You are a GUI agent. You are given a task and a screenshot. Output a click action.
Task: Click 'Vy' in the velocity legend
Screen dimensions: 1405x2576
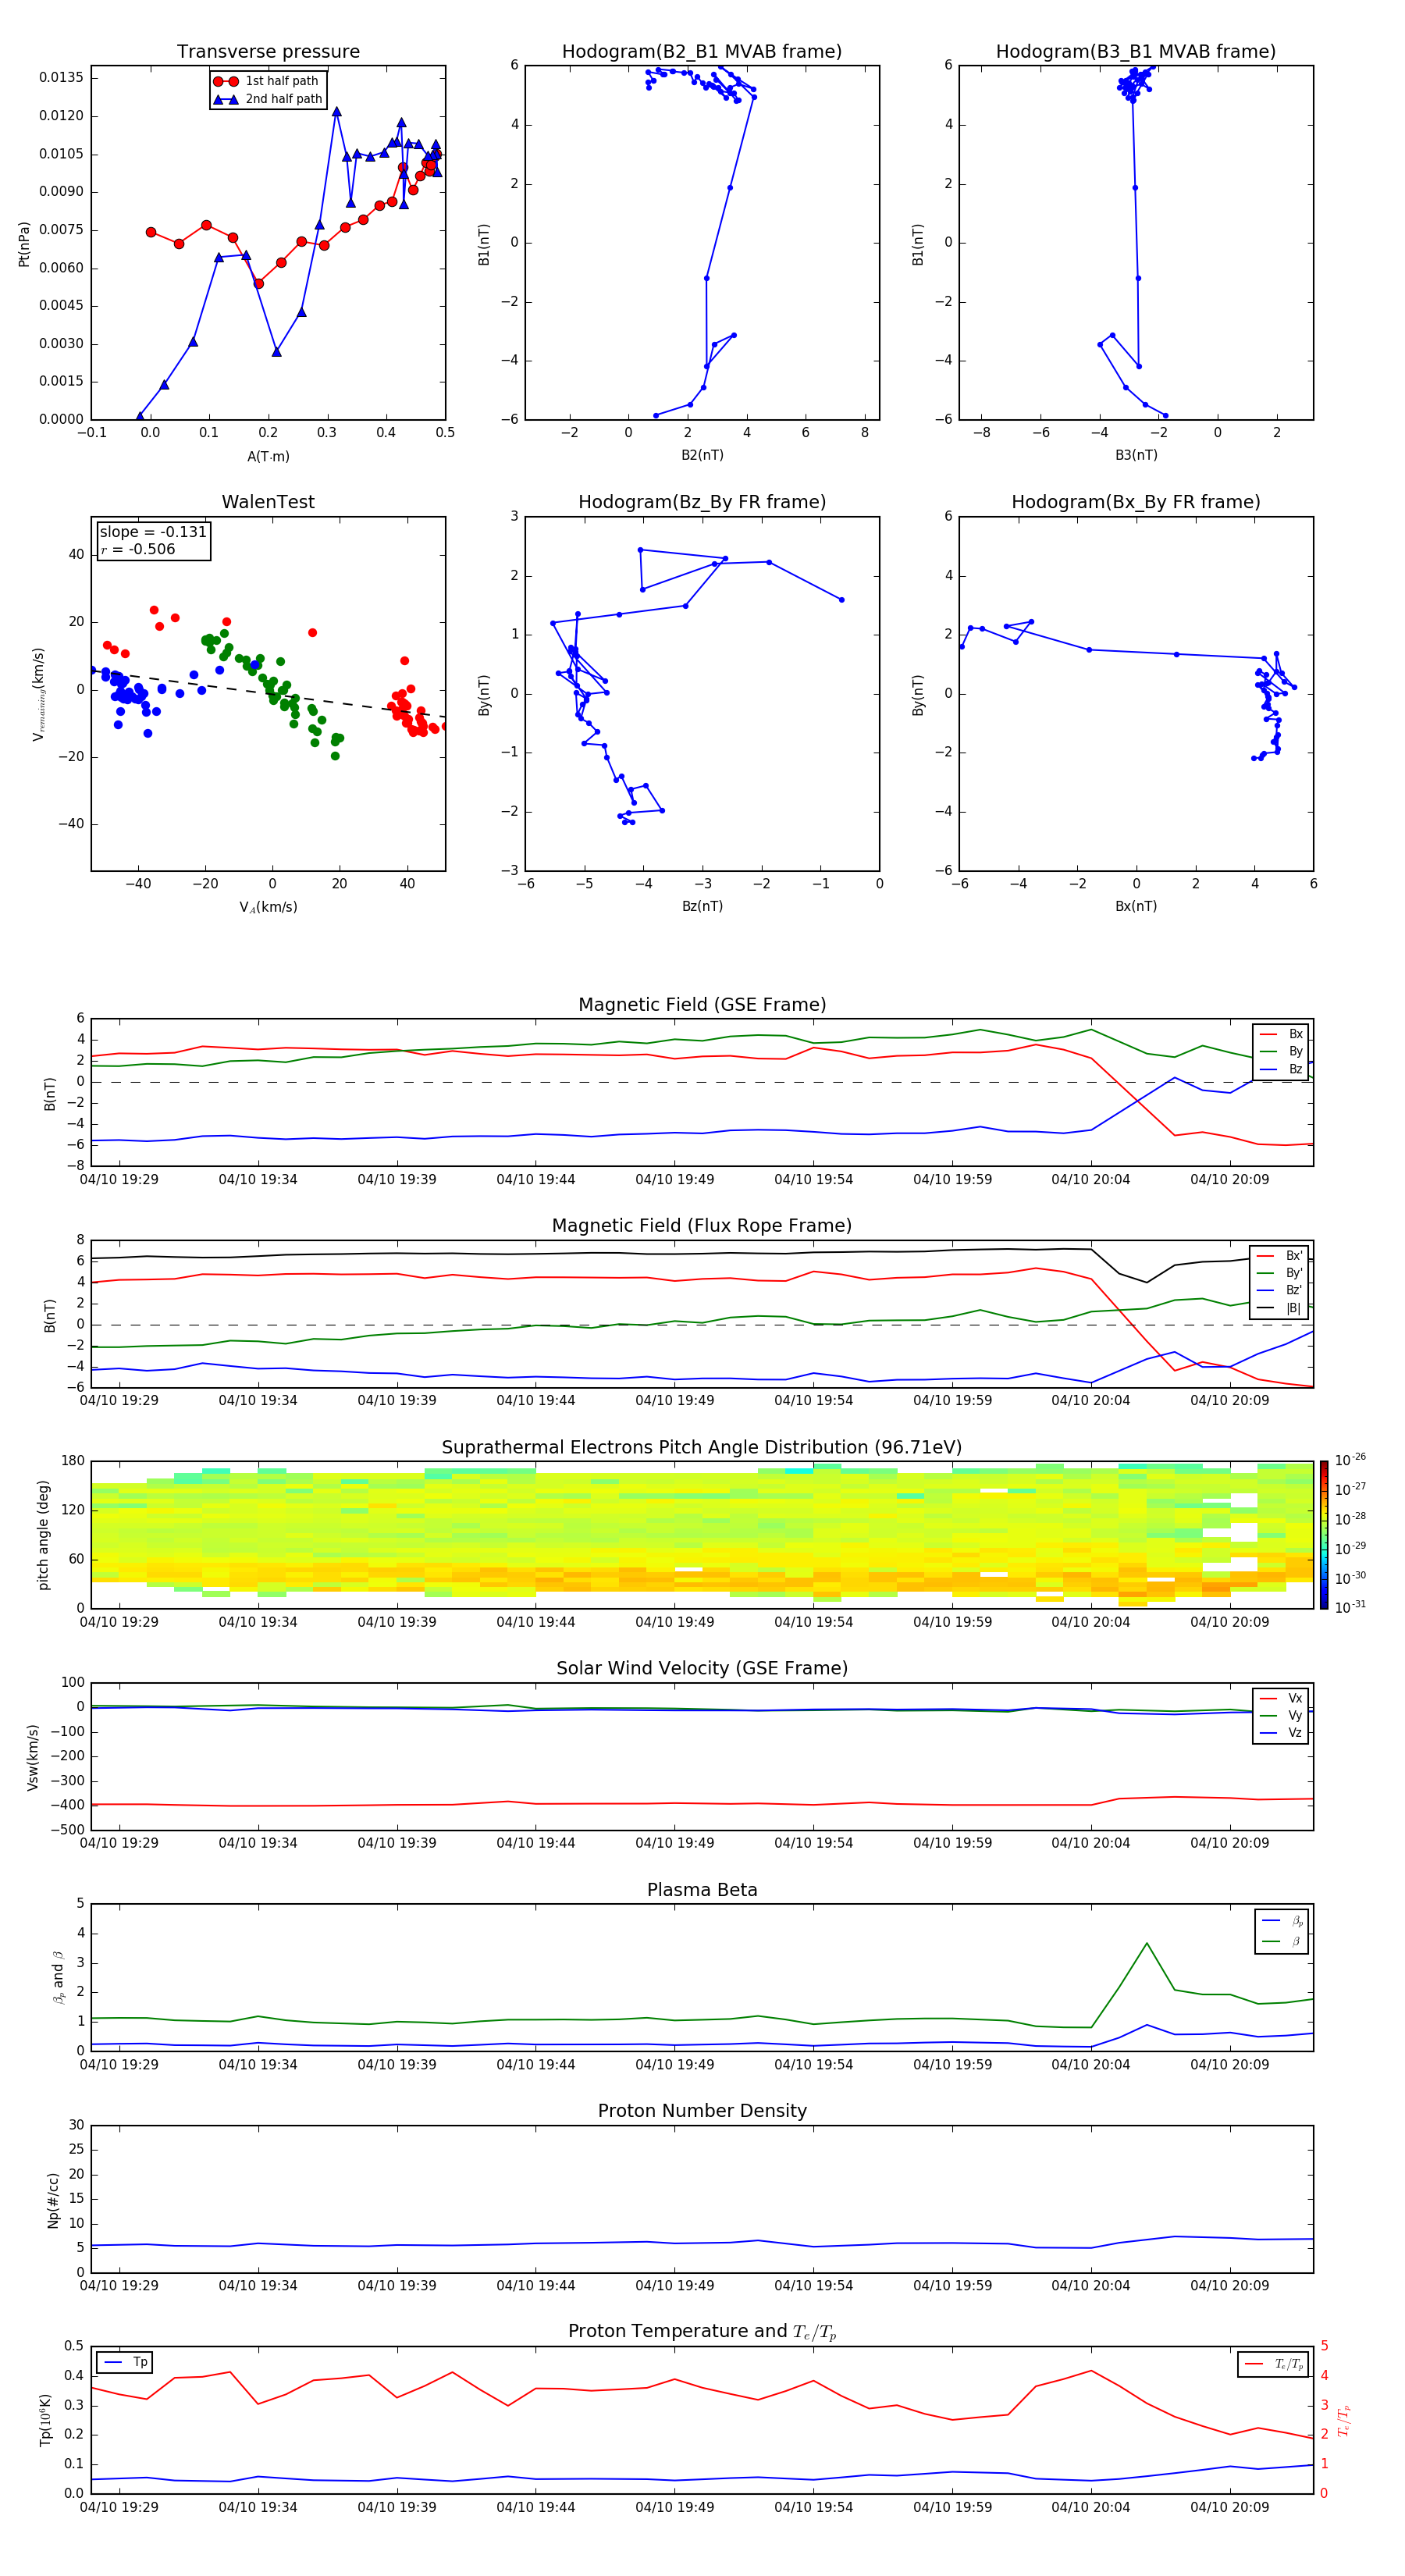pos(1282,1715)
